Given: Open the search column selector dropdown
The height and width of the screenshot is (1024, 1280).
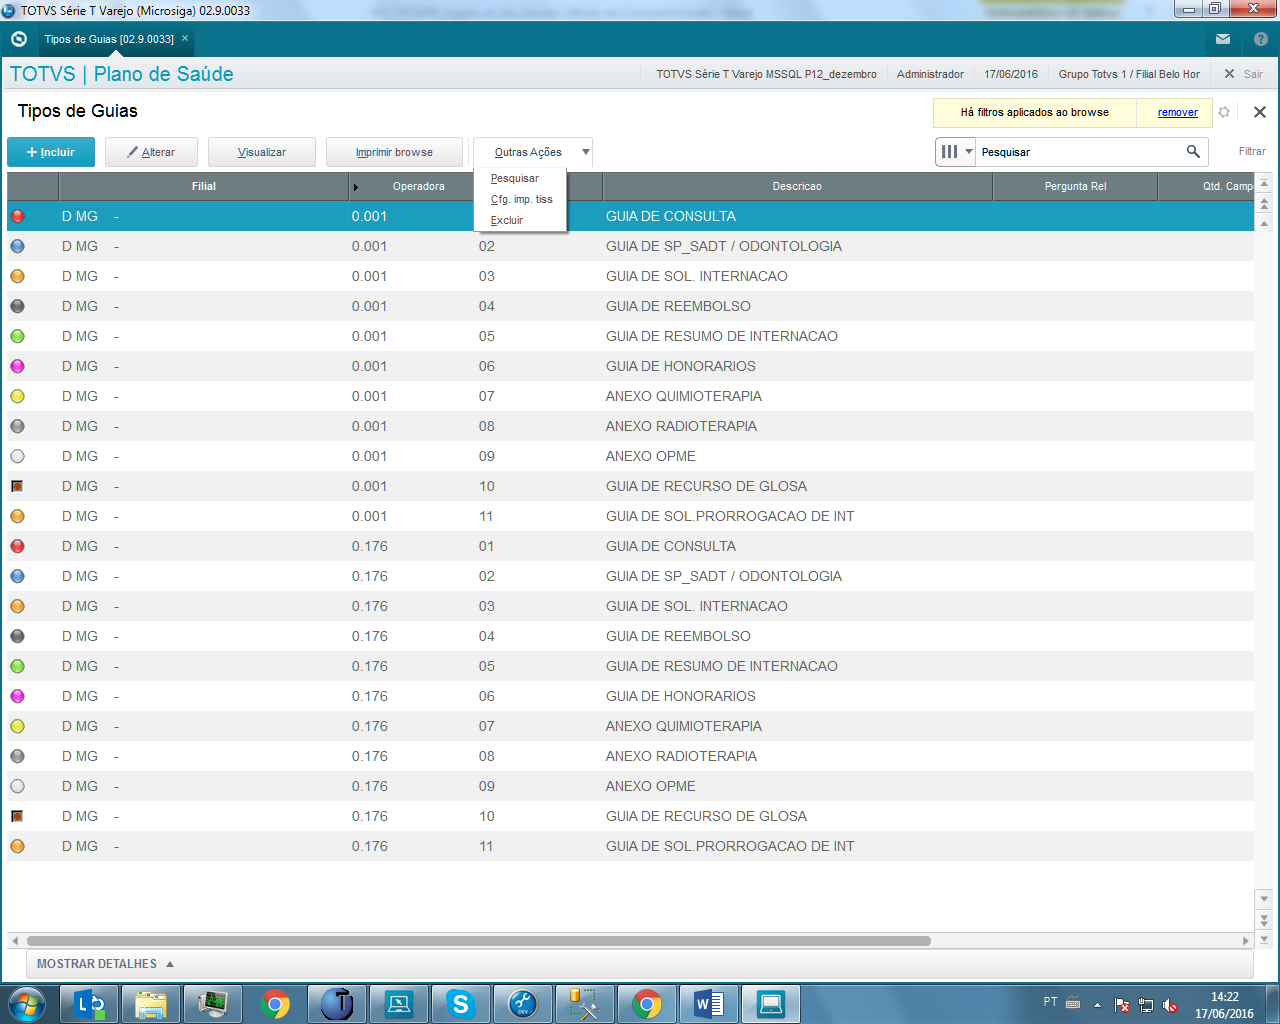Looking at the screenshot, I should pyautogui.click(x=956, y=152).
